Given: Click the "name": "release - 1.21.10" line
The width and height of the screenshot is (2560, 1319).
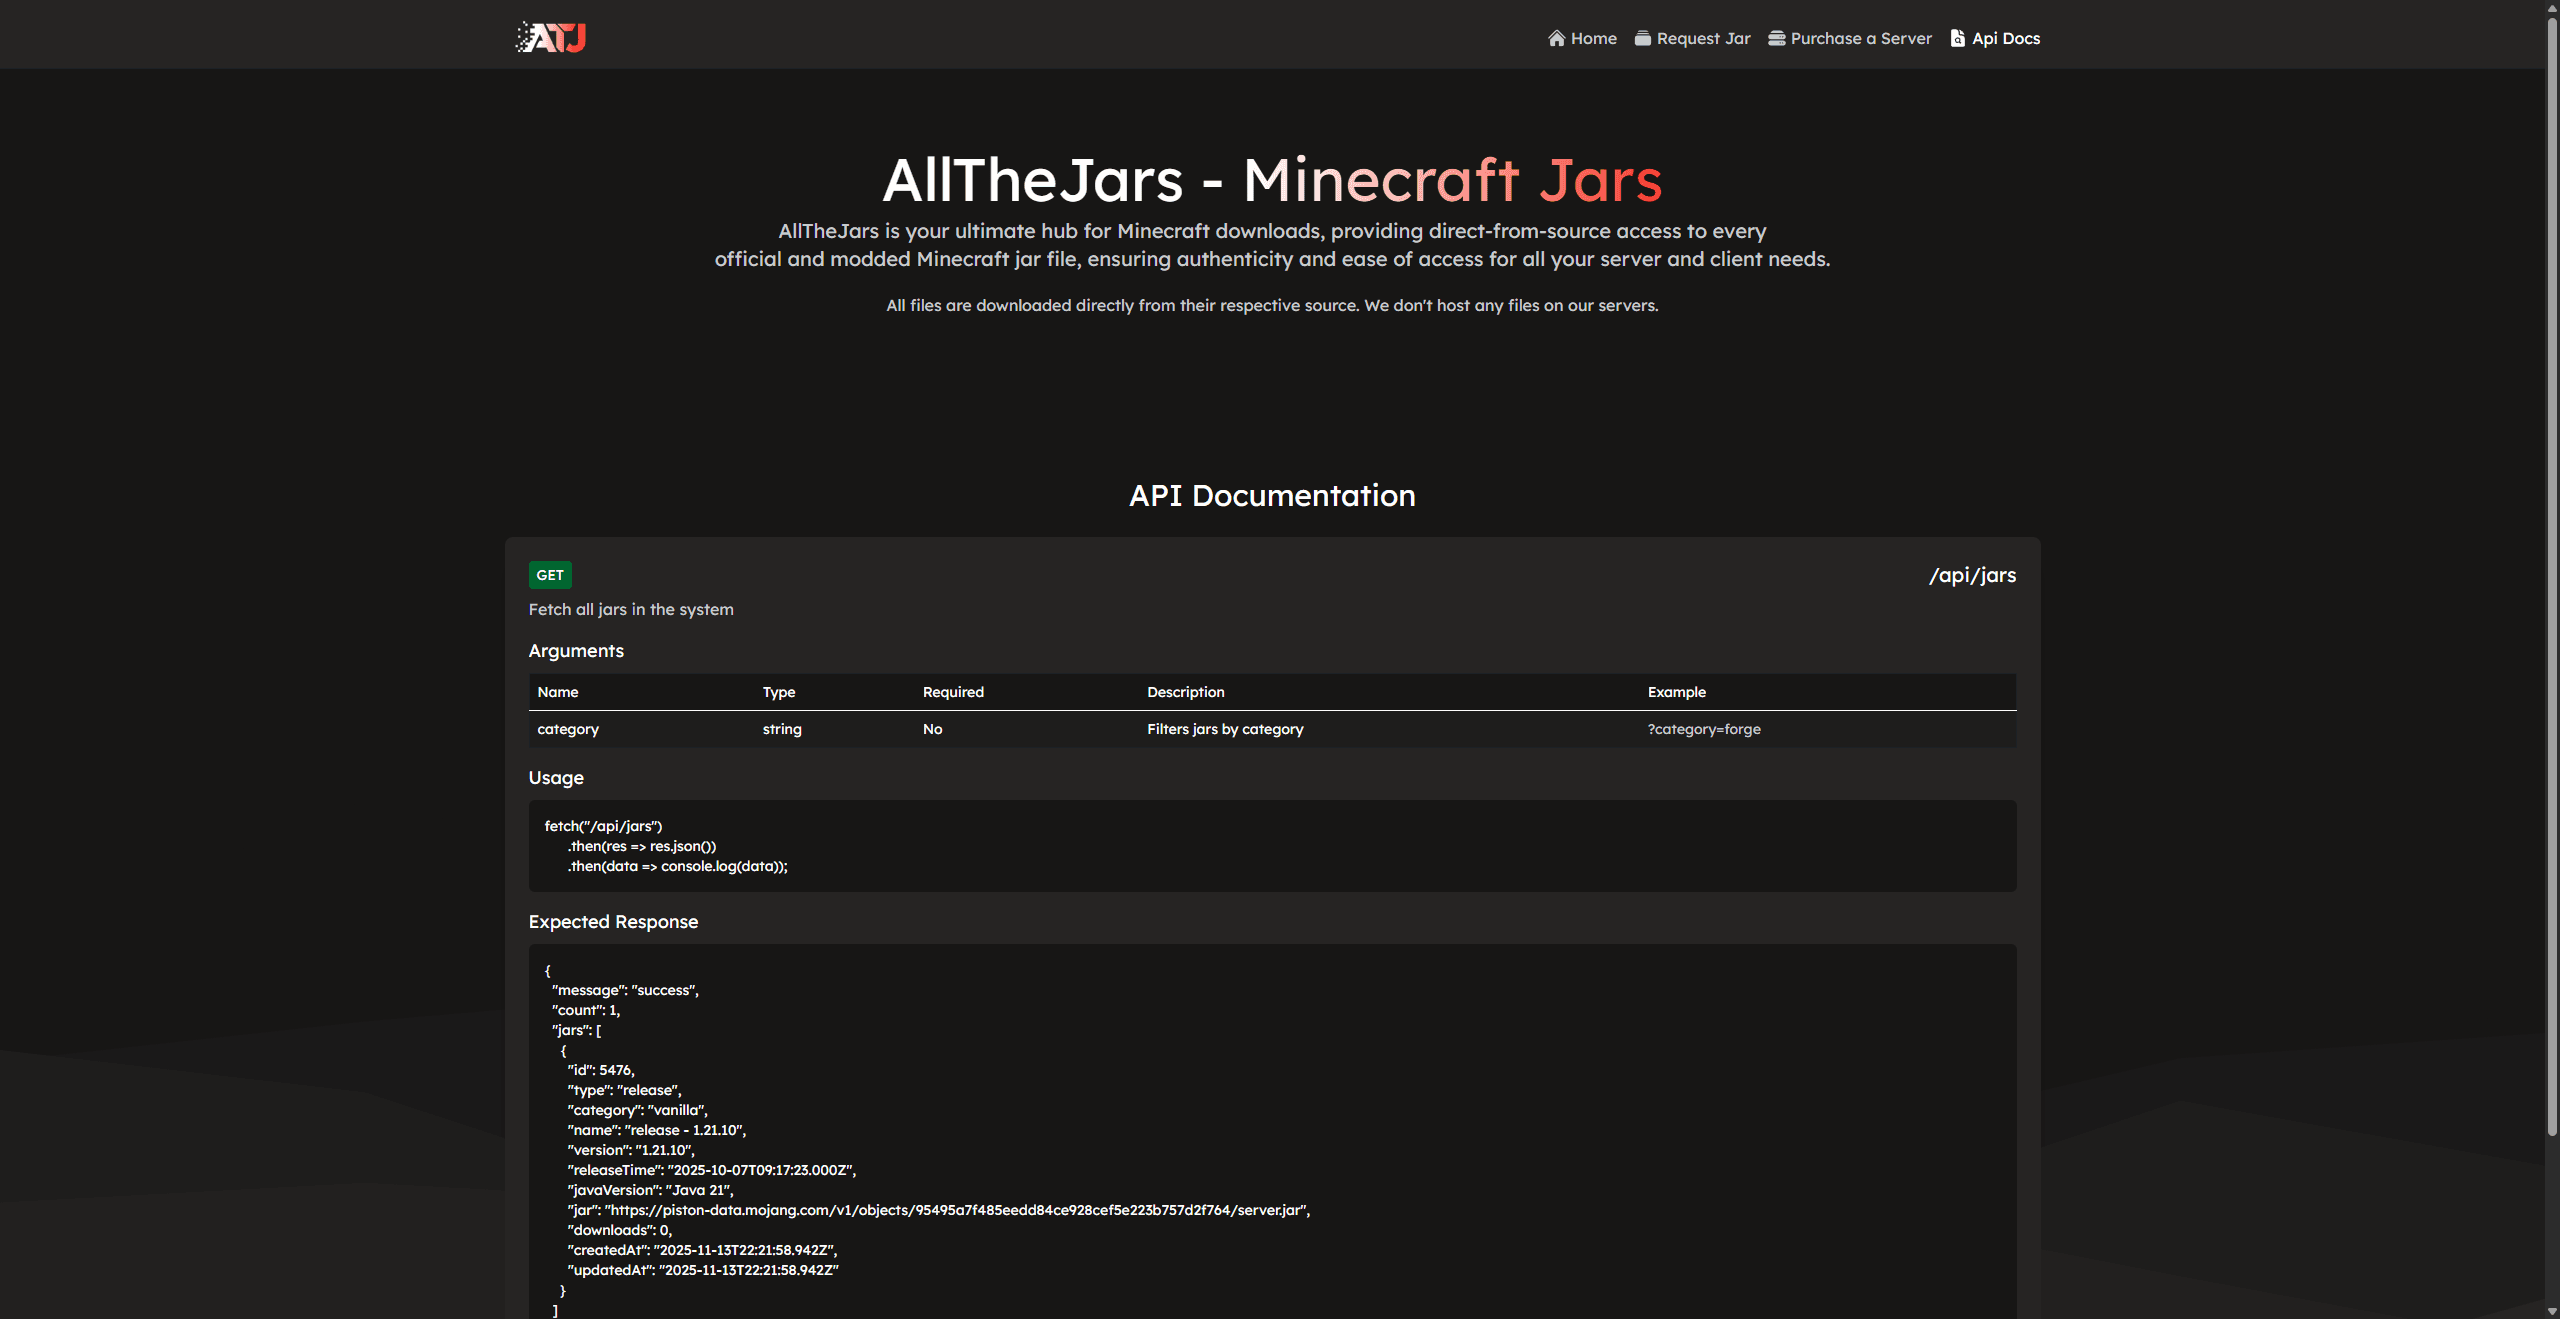Looking at the screenshot, I should tap(657, 1130).
